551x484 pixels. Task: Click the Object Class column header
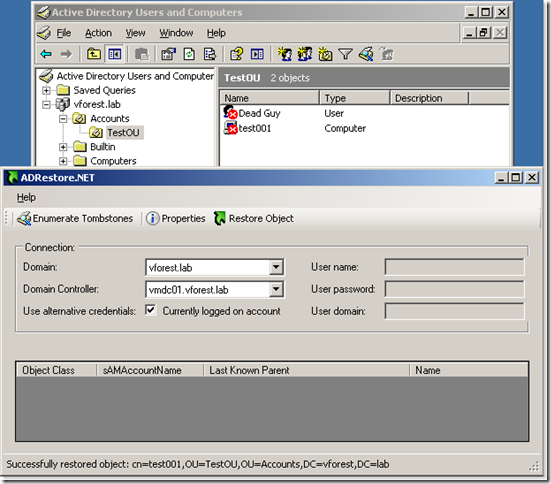tap(56, 370)
